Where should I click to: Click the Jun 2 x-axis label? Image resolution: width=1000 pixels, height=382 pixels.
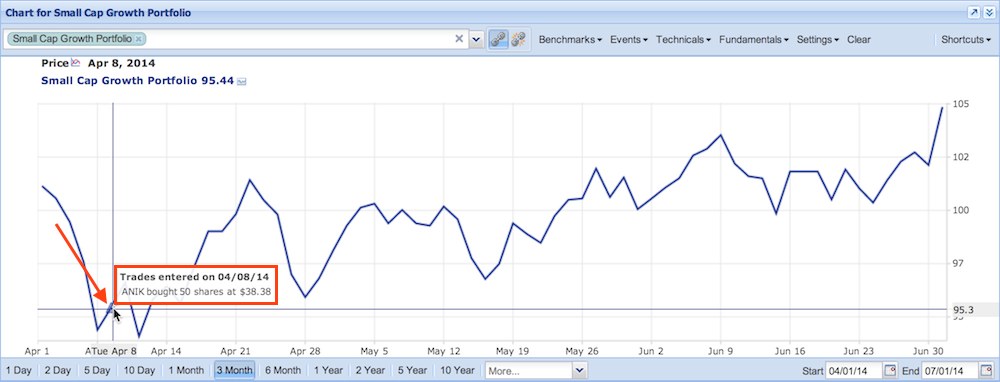(651, 351)
